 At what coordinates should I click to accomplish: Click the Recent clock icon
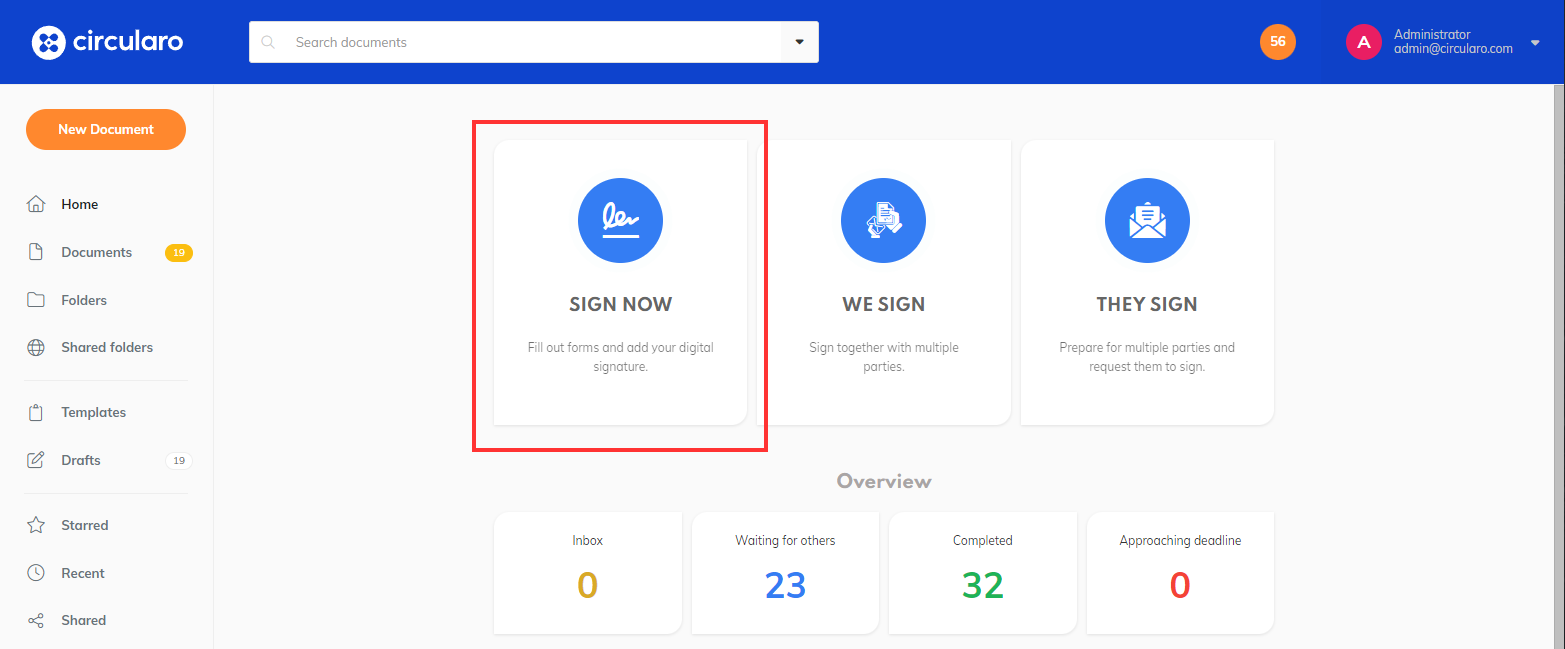coord(36,572)
